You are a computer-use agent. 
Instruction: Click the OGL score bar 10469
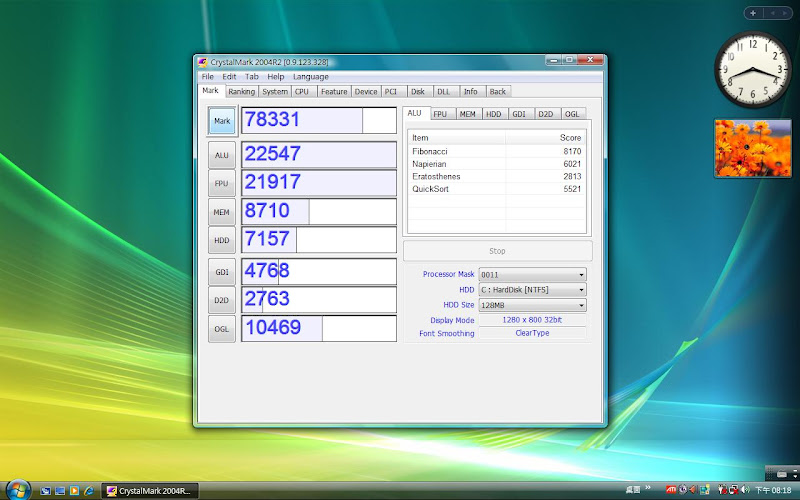point(319,329)
